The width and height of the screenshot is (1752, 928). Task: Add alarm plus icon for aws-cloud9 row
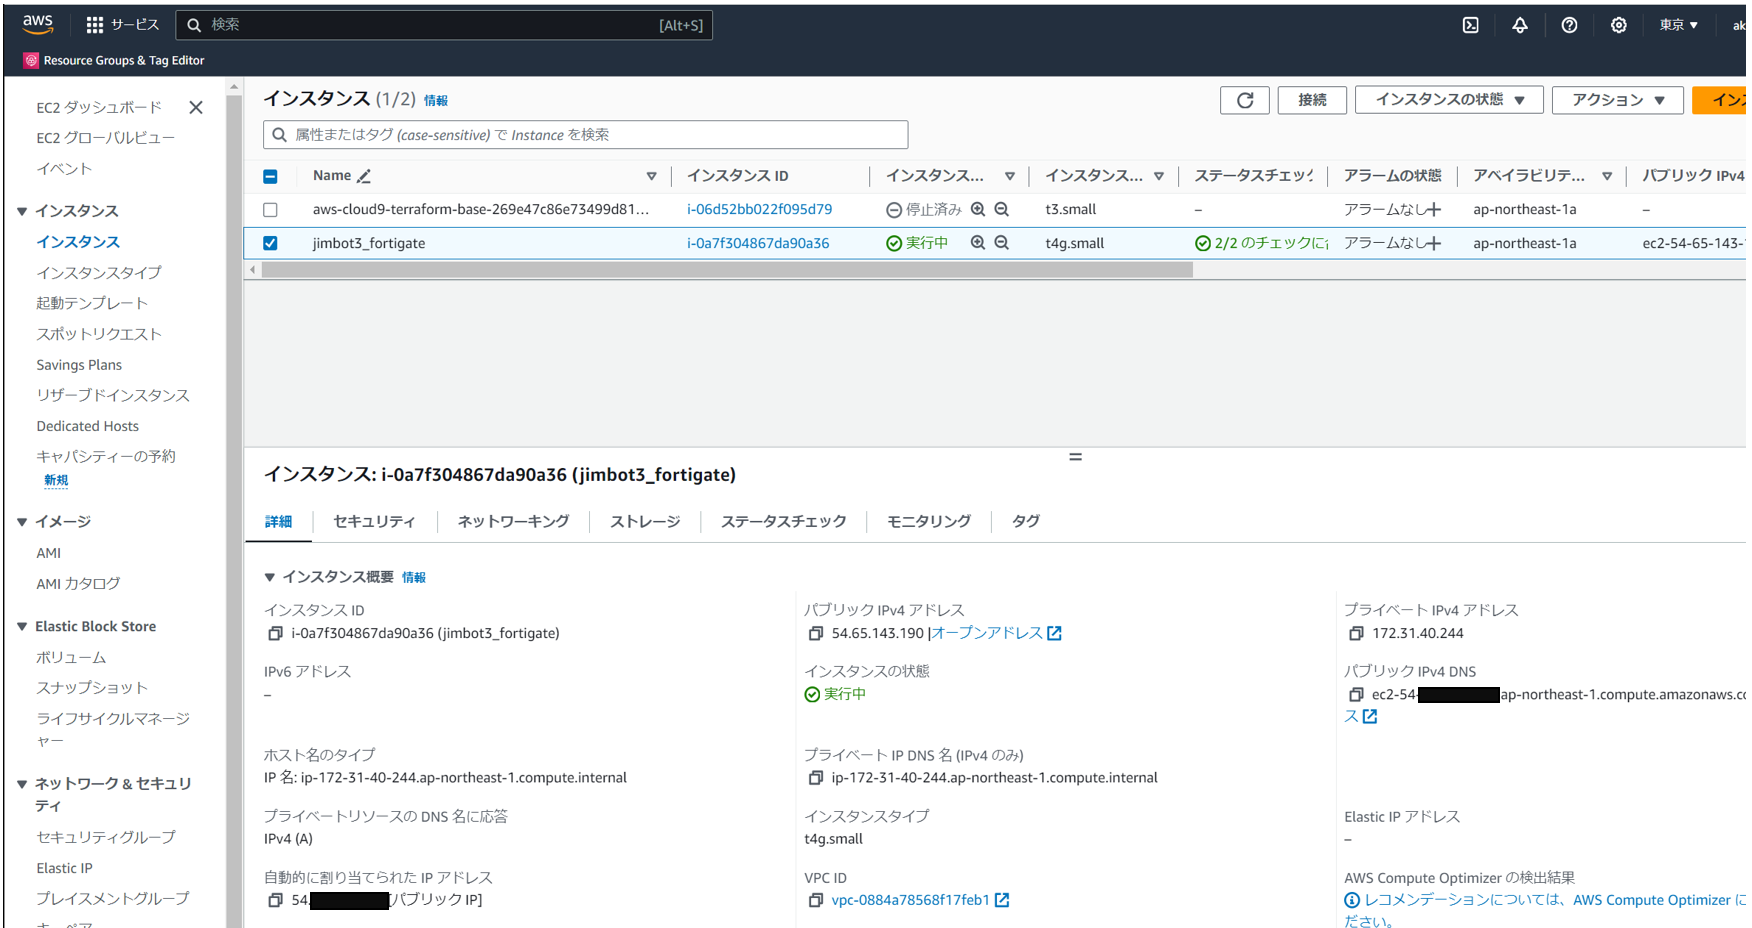(x=1434, y=209)
